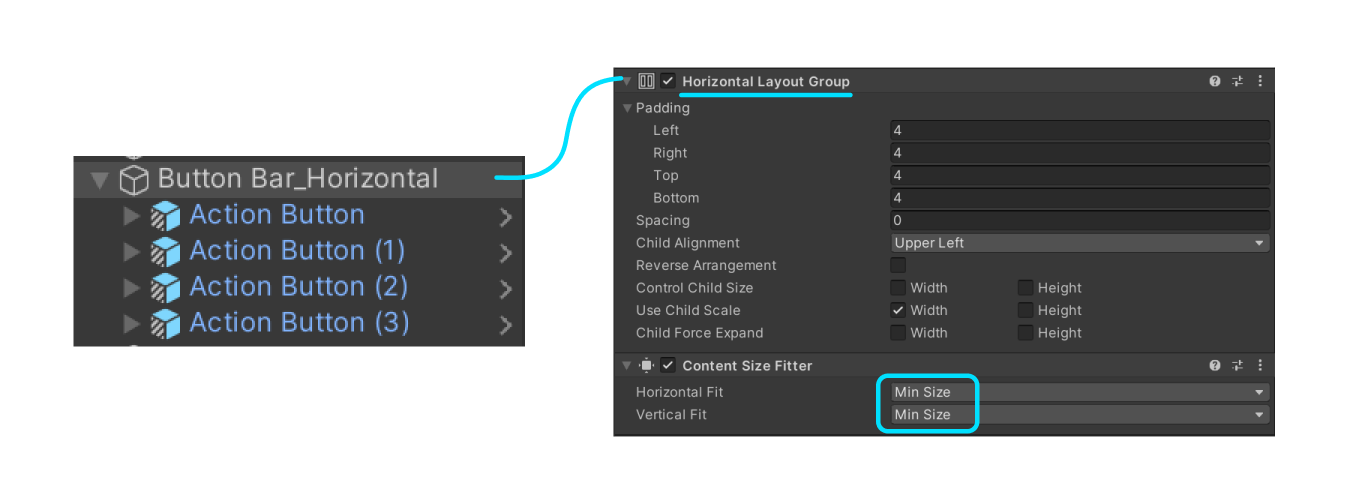Click the Action Button (2) prefab cube icon

click(x=165, y=287)
